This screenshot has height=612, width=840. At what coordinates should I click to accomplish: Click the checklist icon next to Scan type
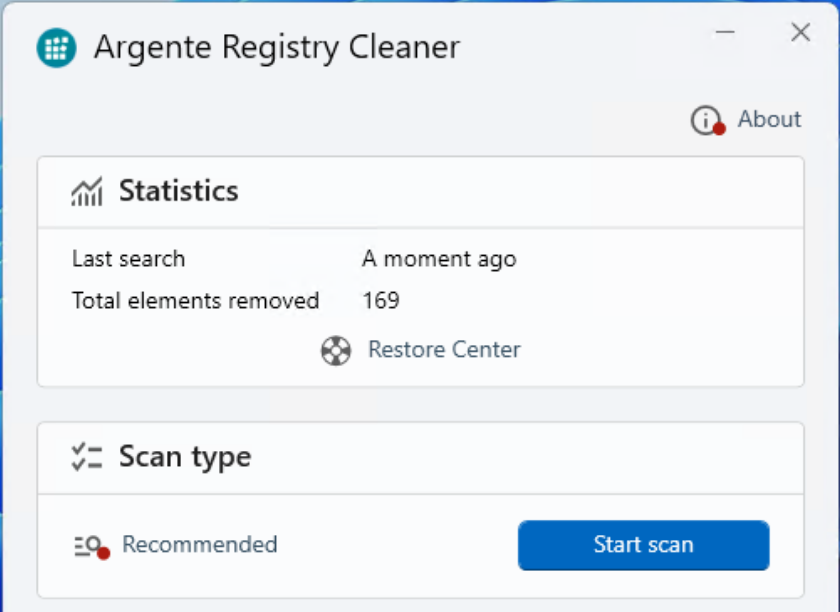click(x=87, y=456)
